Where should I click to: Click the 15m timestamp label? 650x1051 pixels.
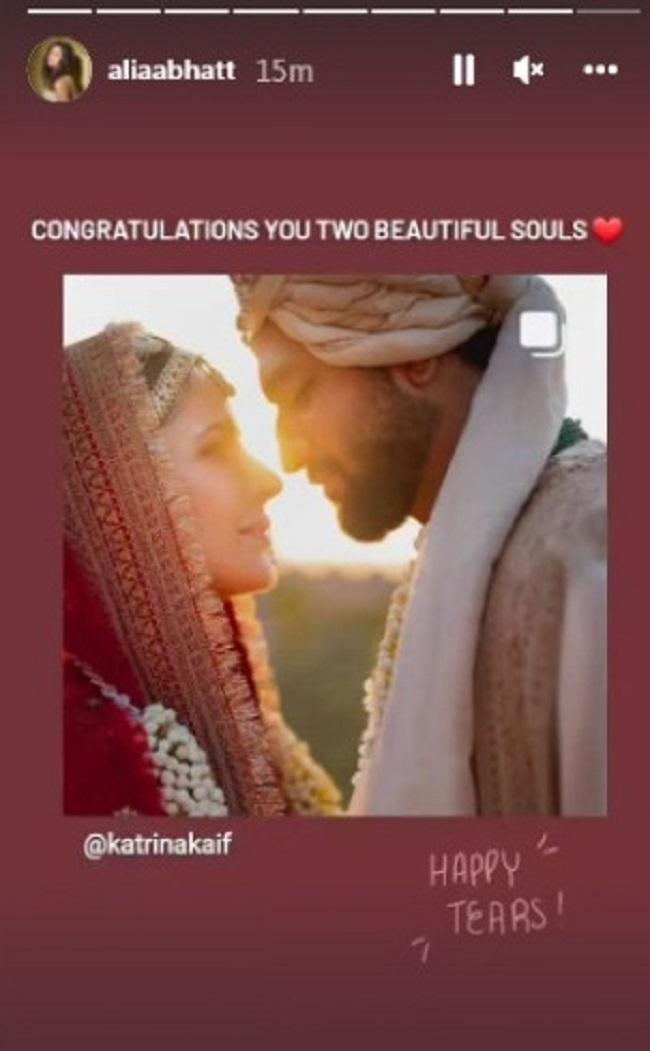(x=285, y=70)
